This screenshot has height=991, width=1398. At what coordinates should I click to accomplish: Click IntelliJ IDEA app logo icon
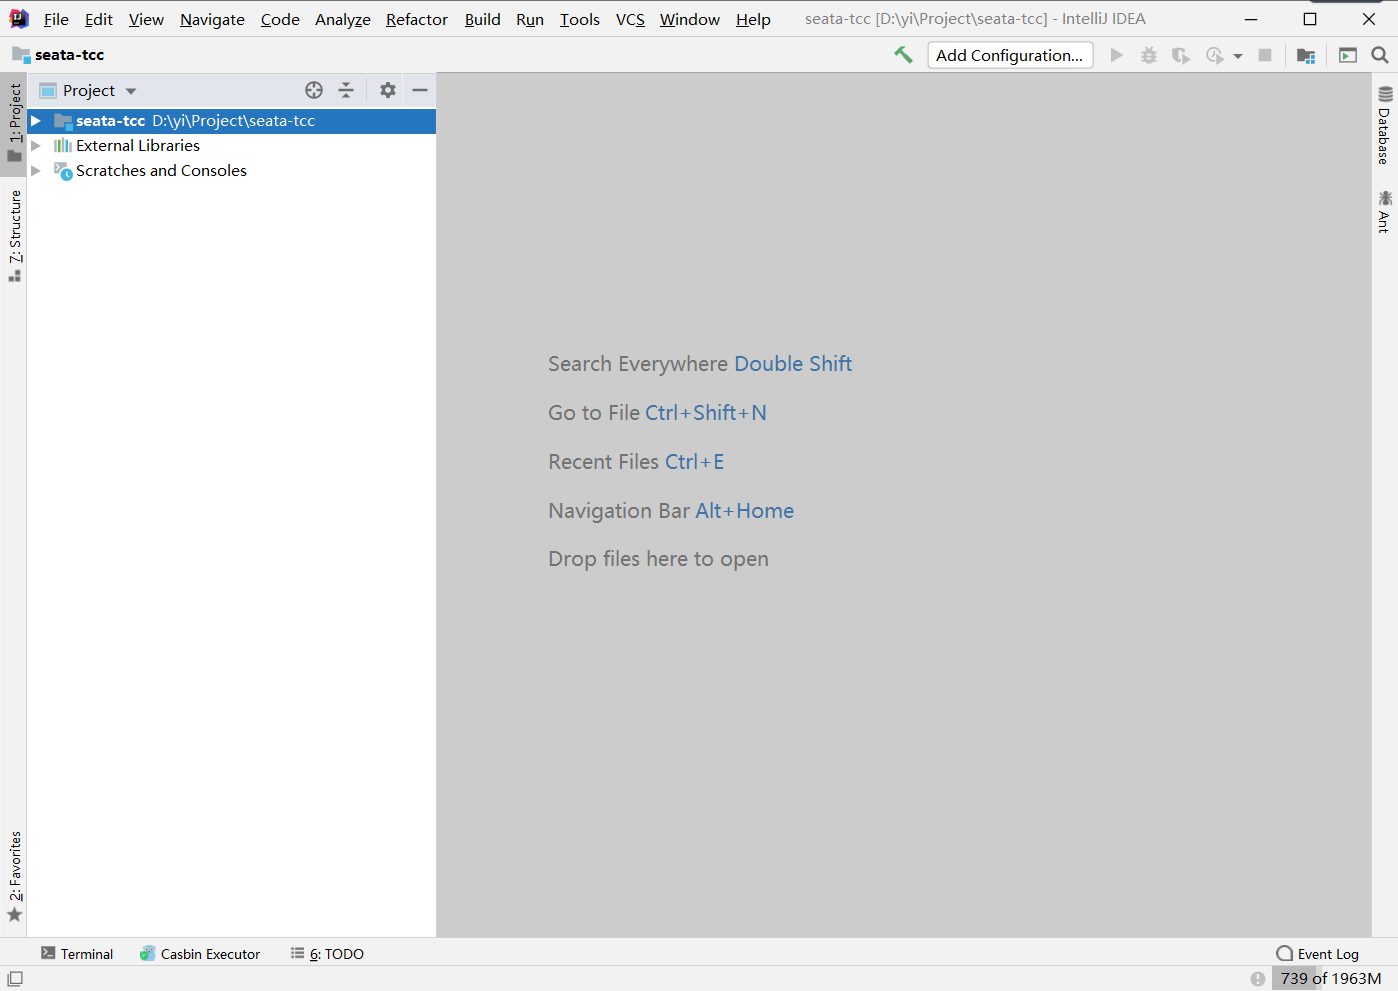click(19, 19)
